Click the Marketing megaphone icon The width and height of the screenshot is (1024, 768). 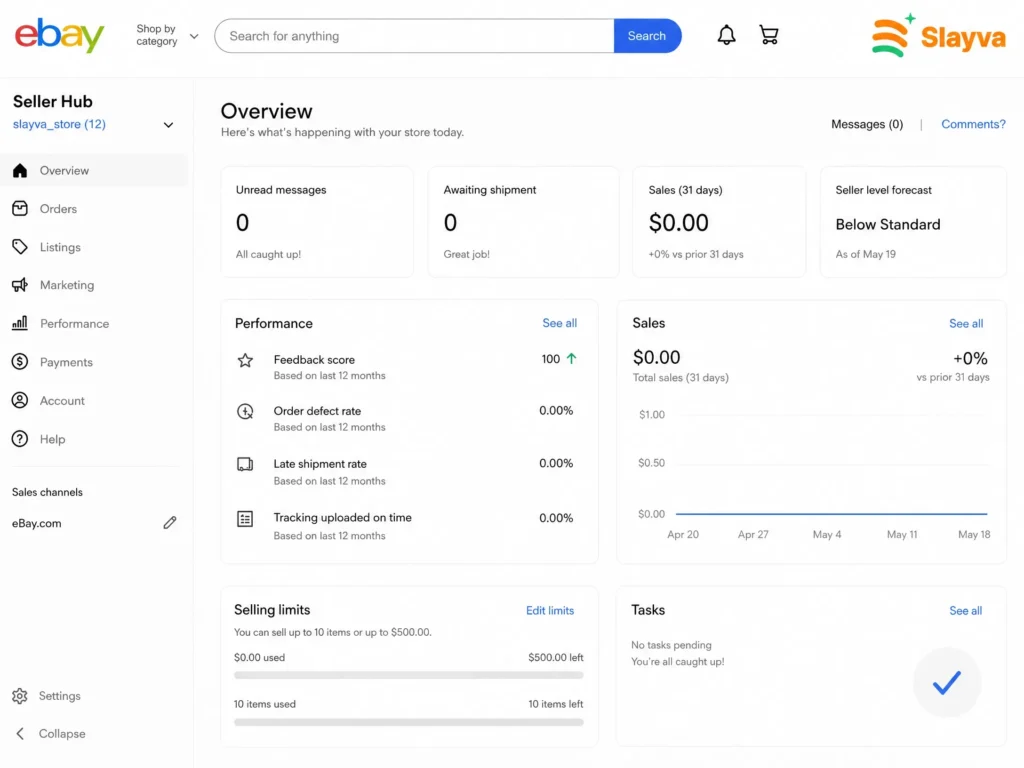click(20, 285)
